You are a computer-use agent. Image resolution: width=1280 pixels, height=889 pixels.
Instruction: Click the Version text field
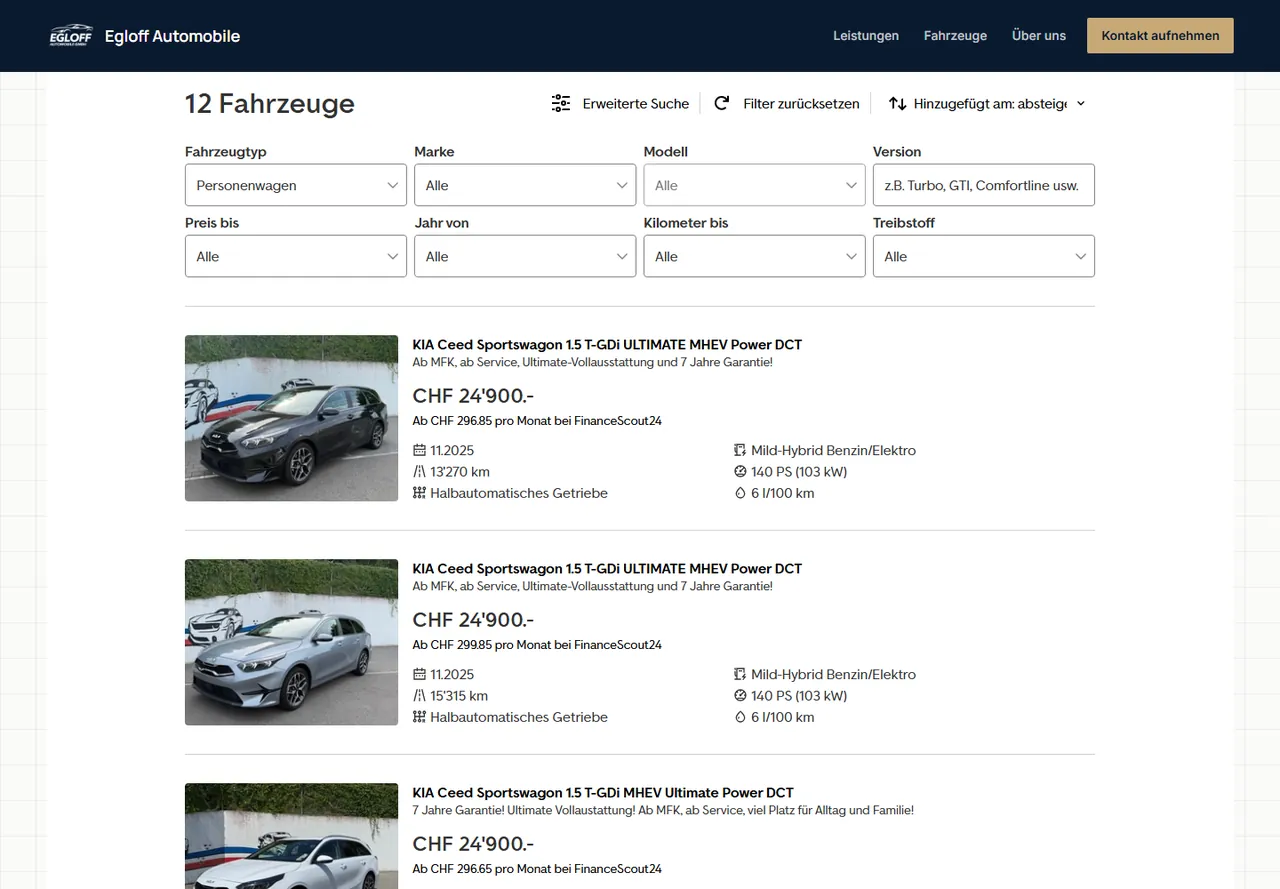[x=984, y=185]
